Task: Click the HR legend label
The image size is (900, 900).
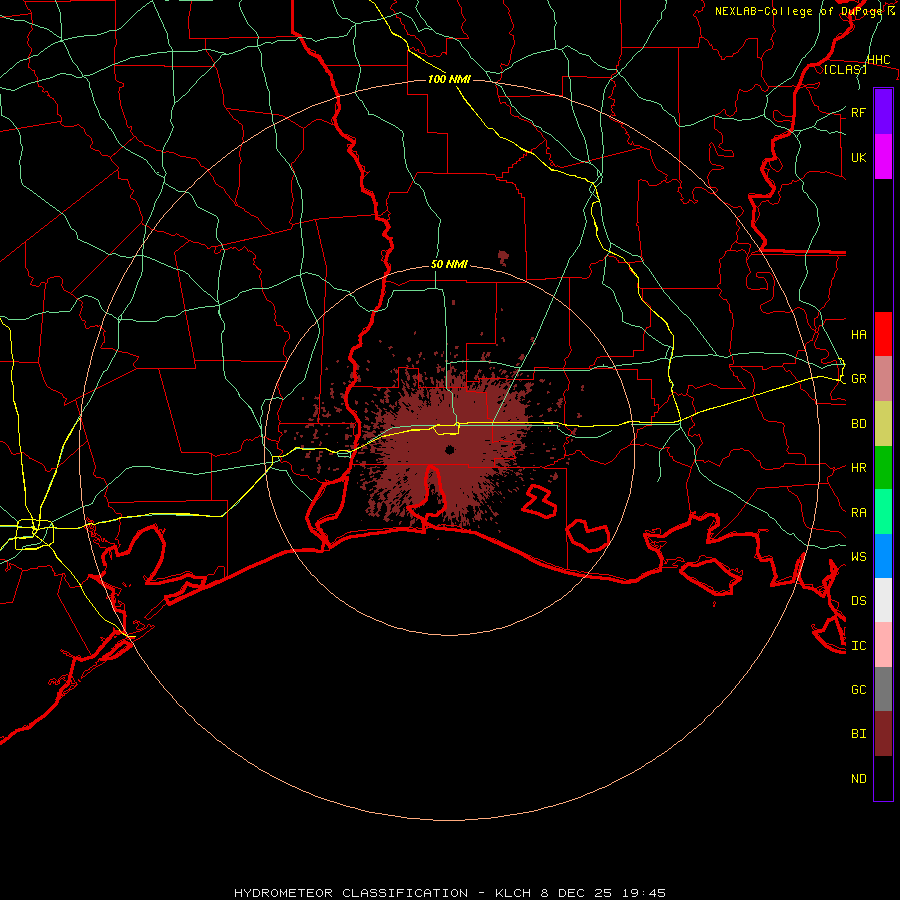Action: [x=858, y=468]
